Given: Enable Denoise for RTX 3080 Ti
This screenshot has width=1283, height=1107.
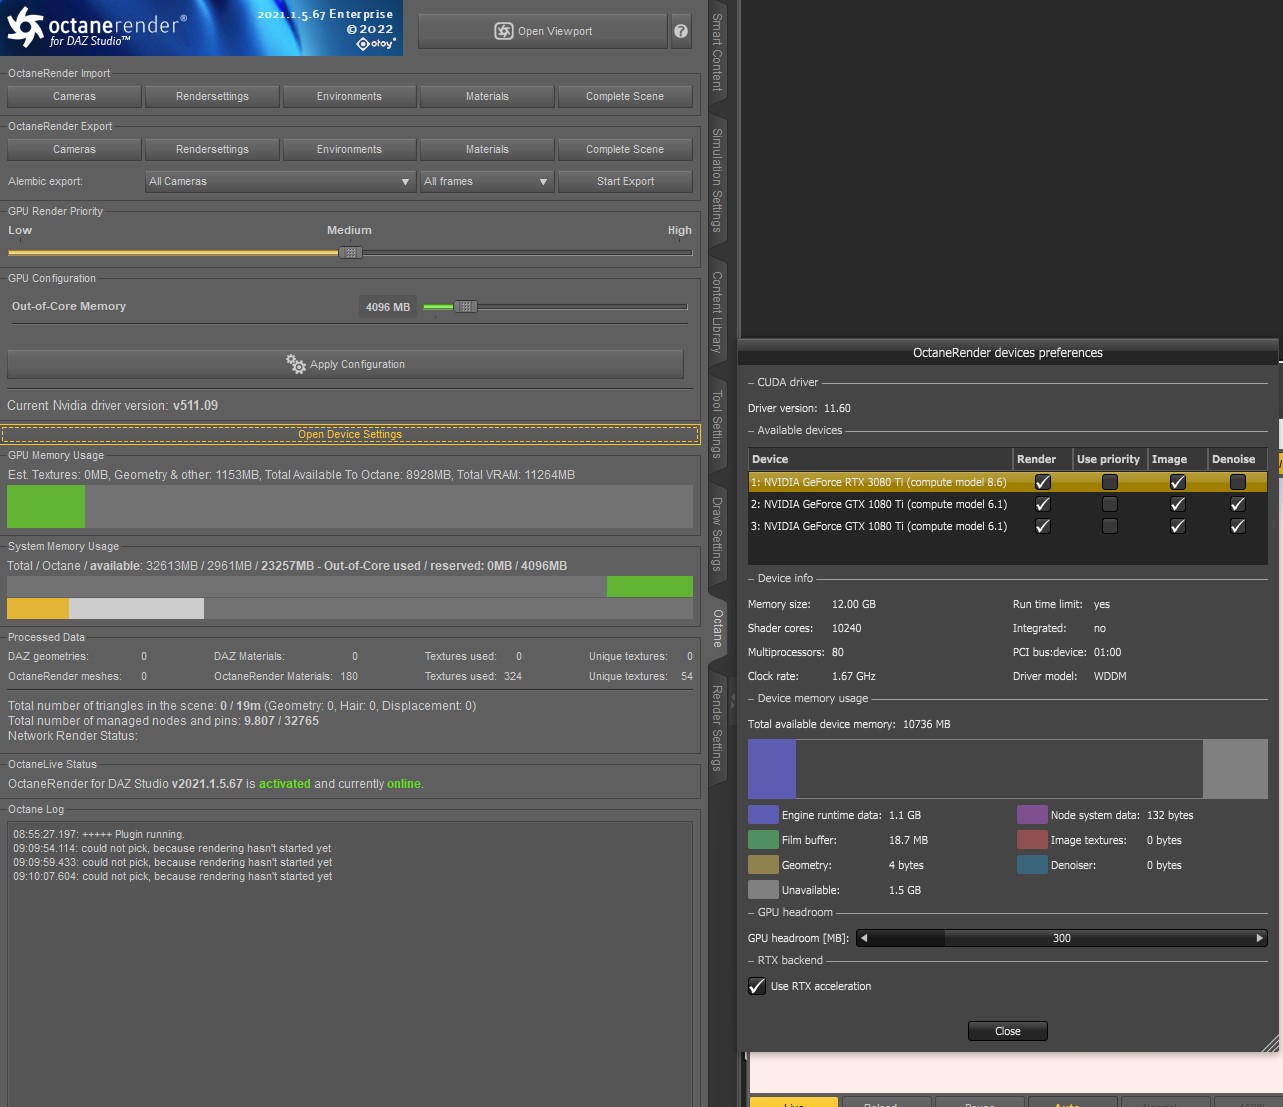Looking at the screenshot, I should (1237, 482).
